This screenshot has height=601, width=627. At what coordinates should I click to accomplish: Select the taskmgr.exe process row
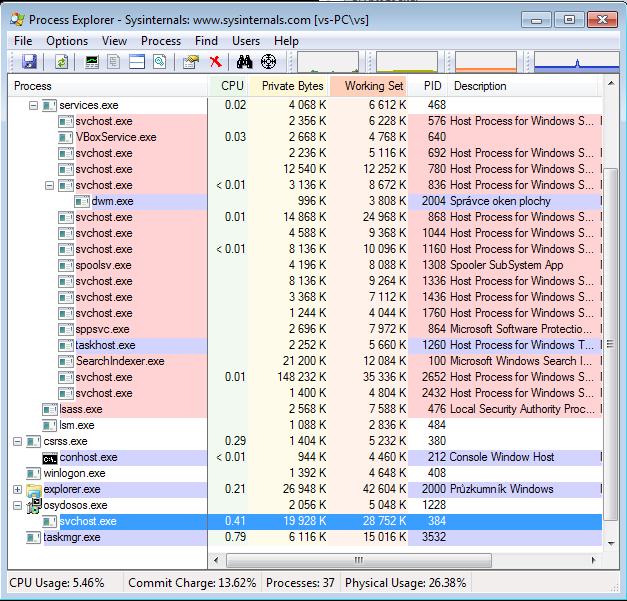tap(305, 537)
